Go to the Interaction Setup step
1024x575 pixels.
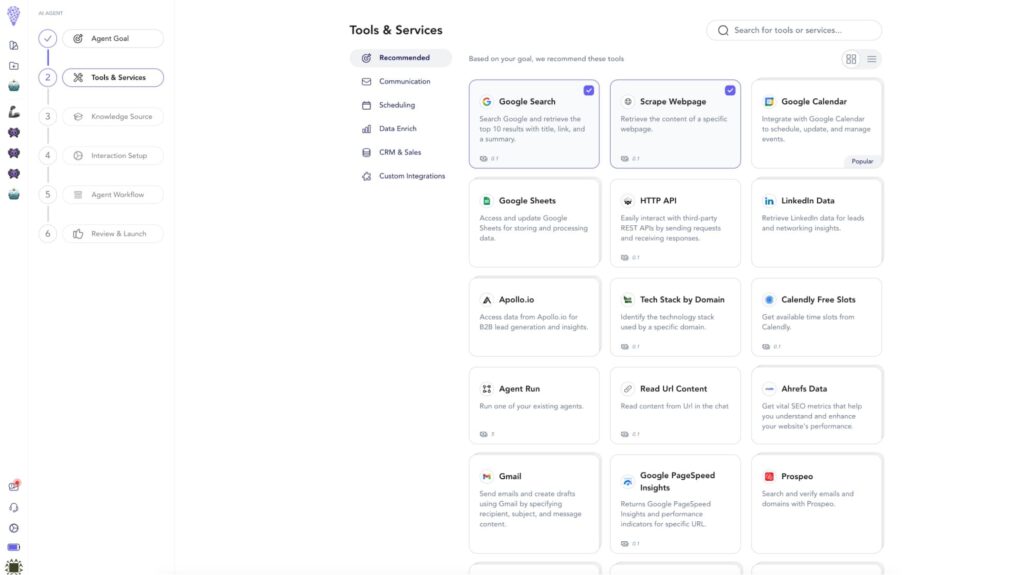pyautogui.click(x=113, y=156)
